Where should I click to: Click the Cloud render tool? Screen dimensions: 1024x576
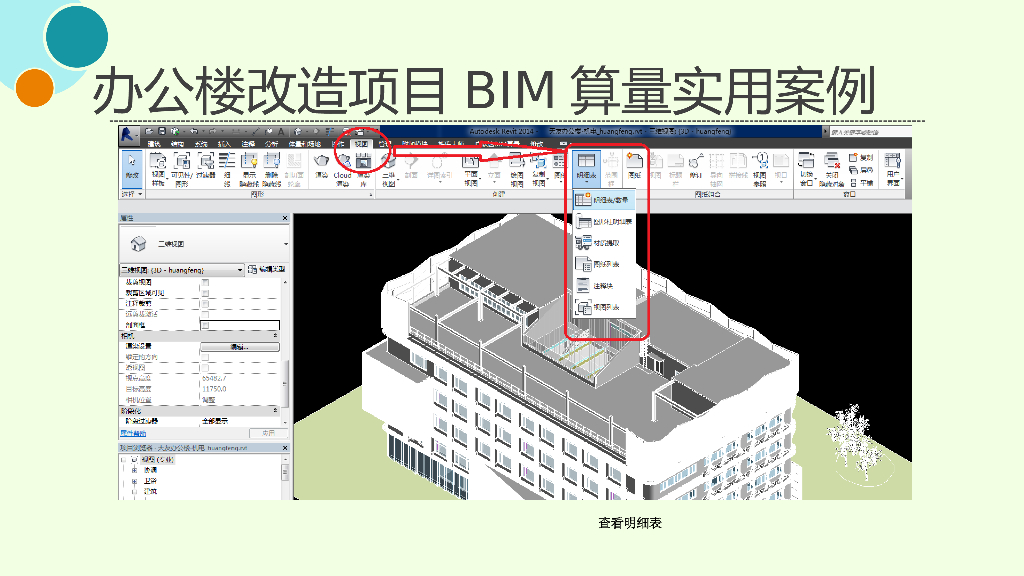pos(343,168)
